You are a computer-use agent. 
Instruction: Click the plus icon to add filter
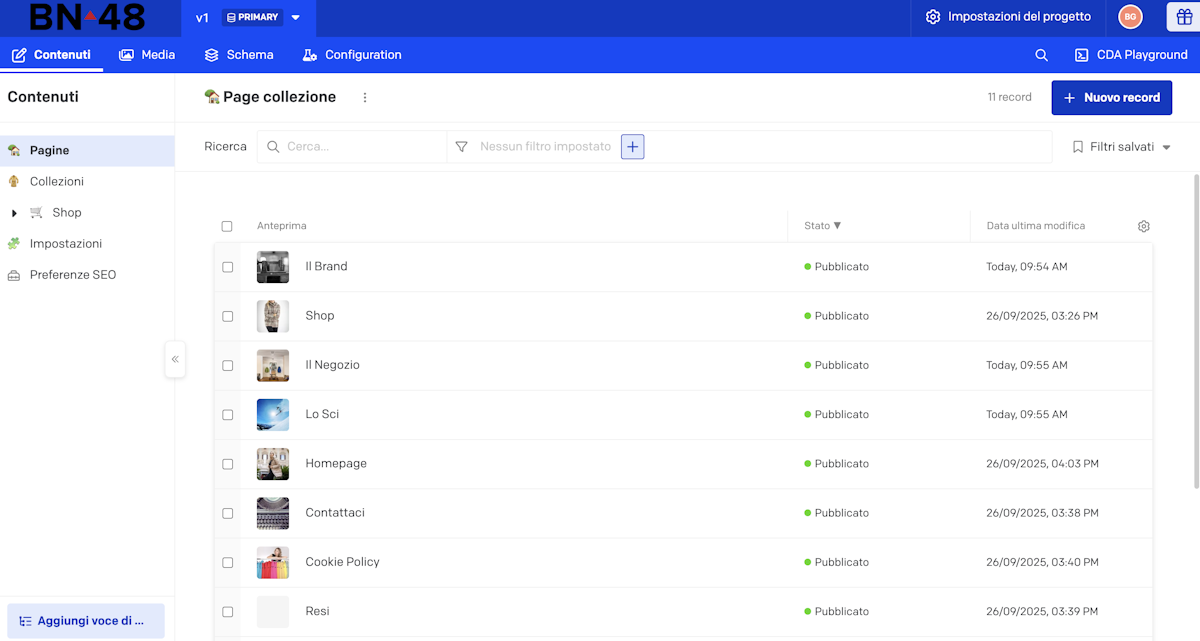(x=632, y=147)
